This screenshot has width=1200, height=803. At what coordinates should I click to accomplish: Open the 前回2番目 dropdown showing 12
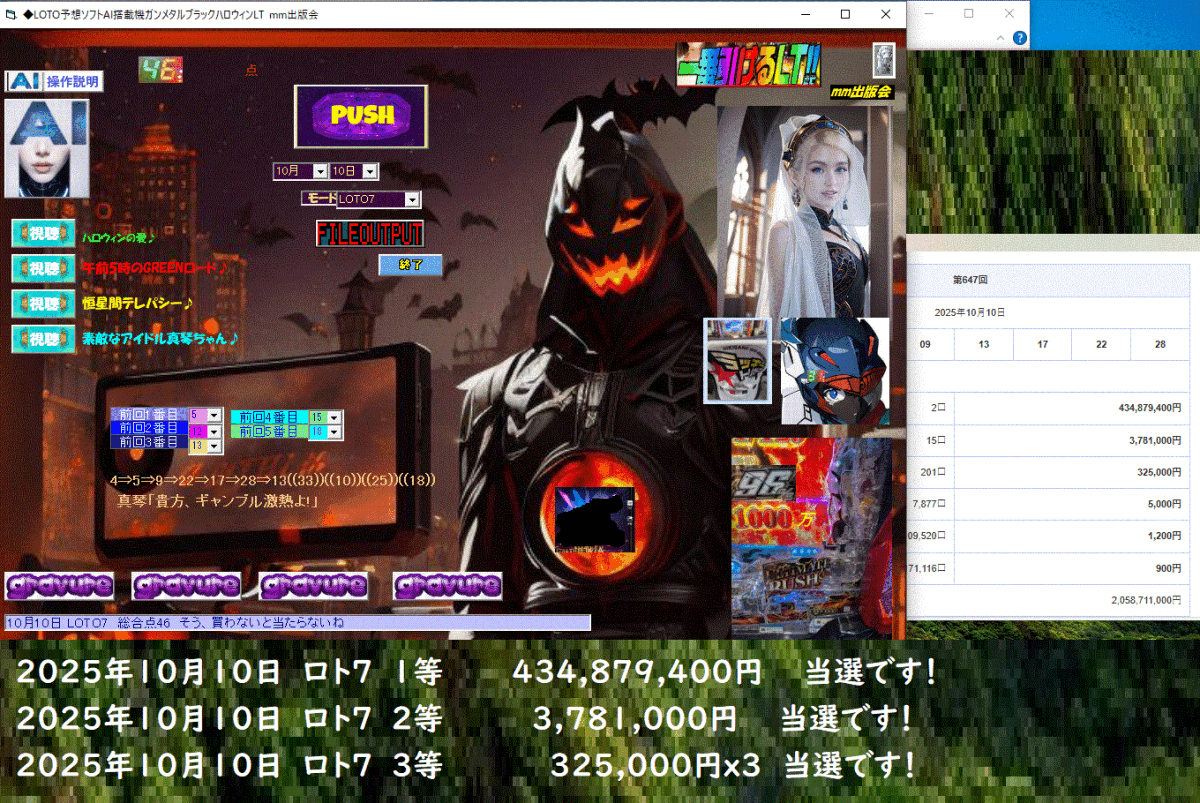pos(213,431)
